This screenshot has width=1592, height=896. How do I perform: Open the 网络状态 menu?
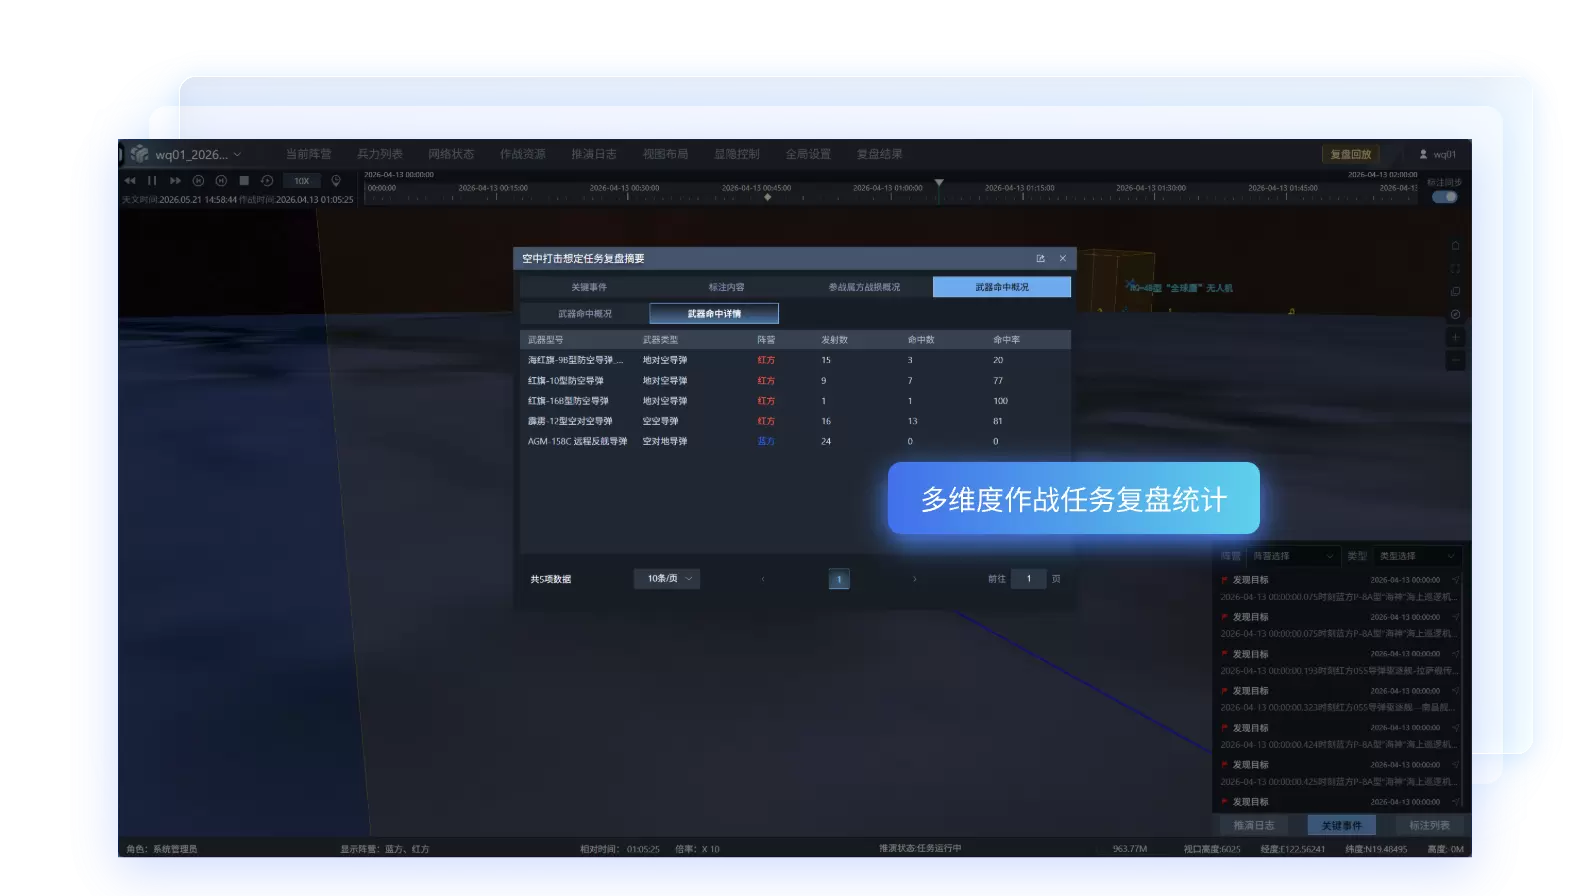click(451, 154)
